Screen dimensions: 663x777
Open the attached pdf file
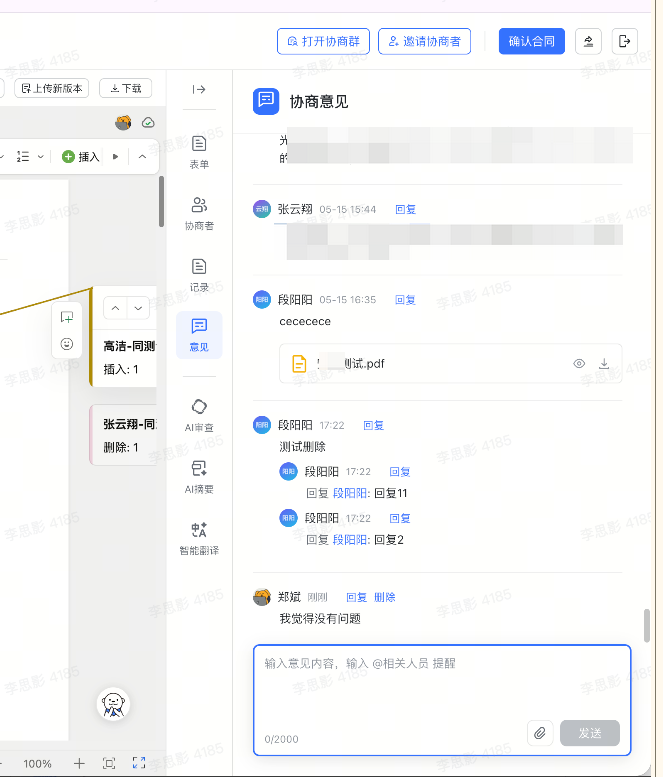(x=450, y=364)
